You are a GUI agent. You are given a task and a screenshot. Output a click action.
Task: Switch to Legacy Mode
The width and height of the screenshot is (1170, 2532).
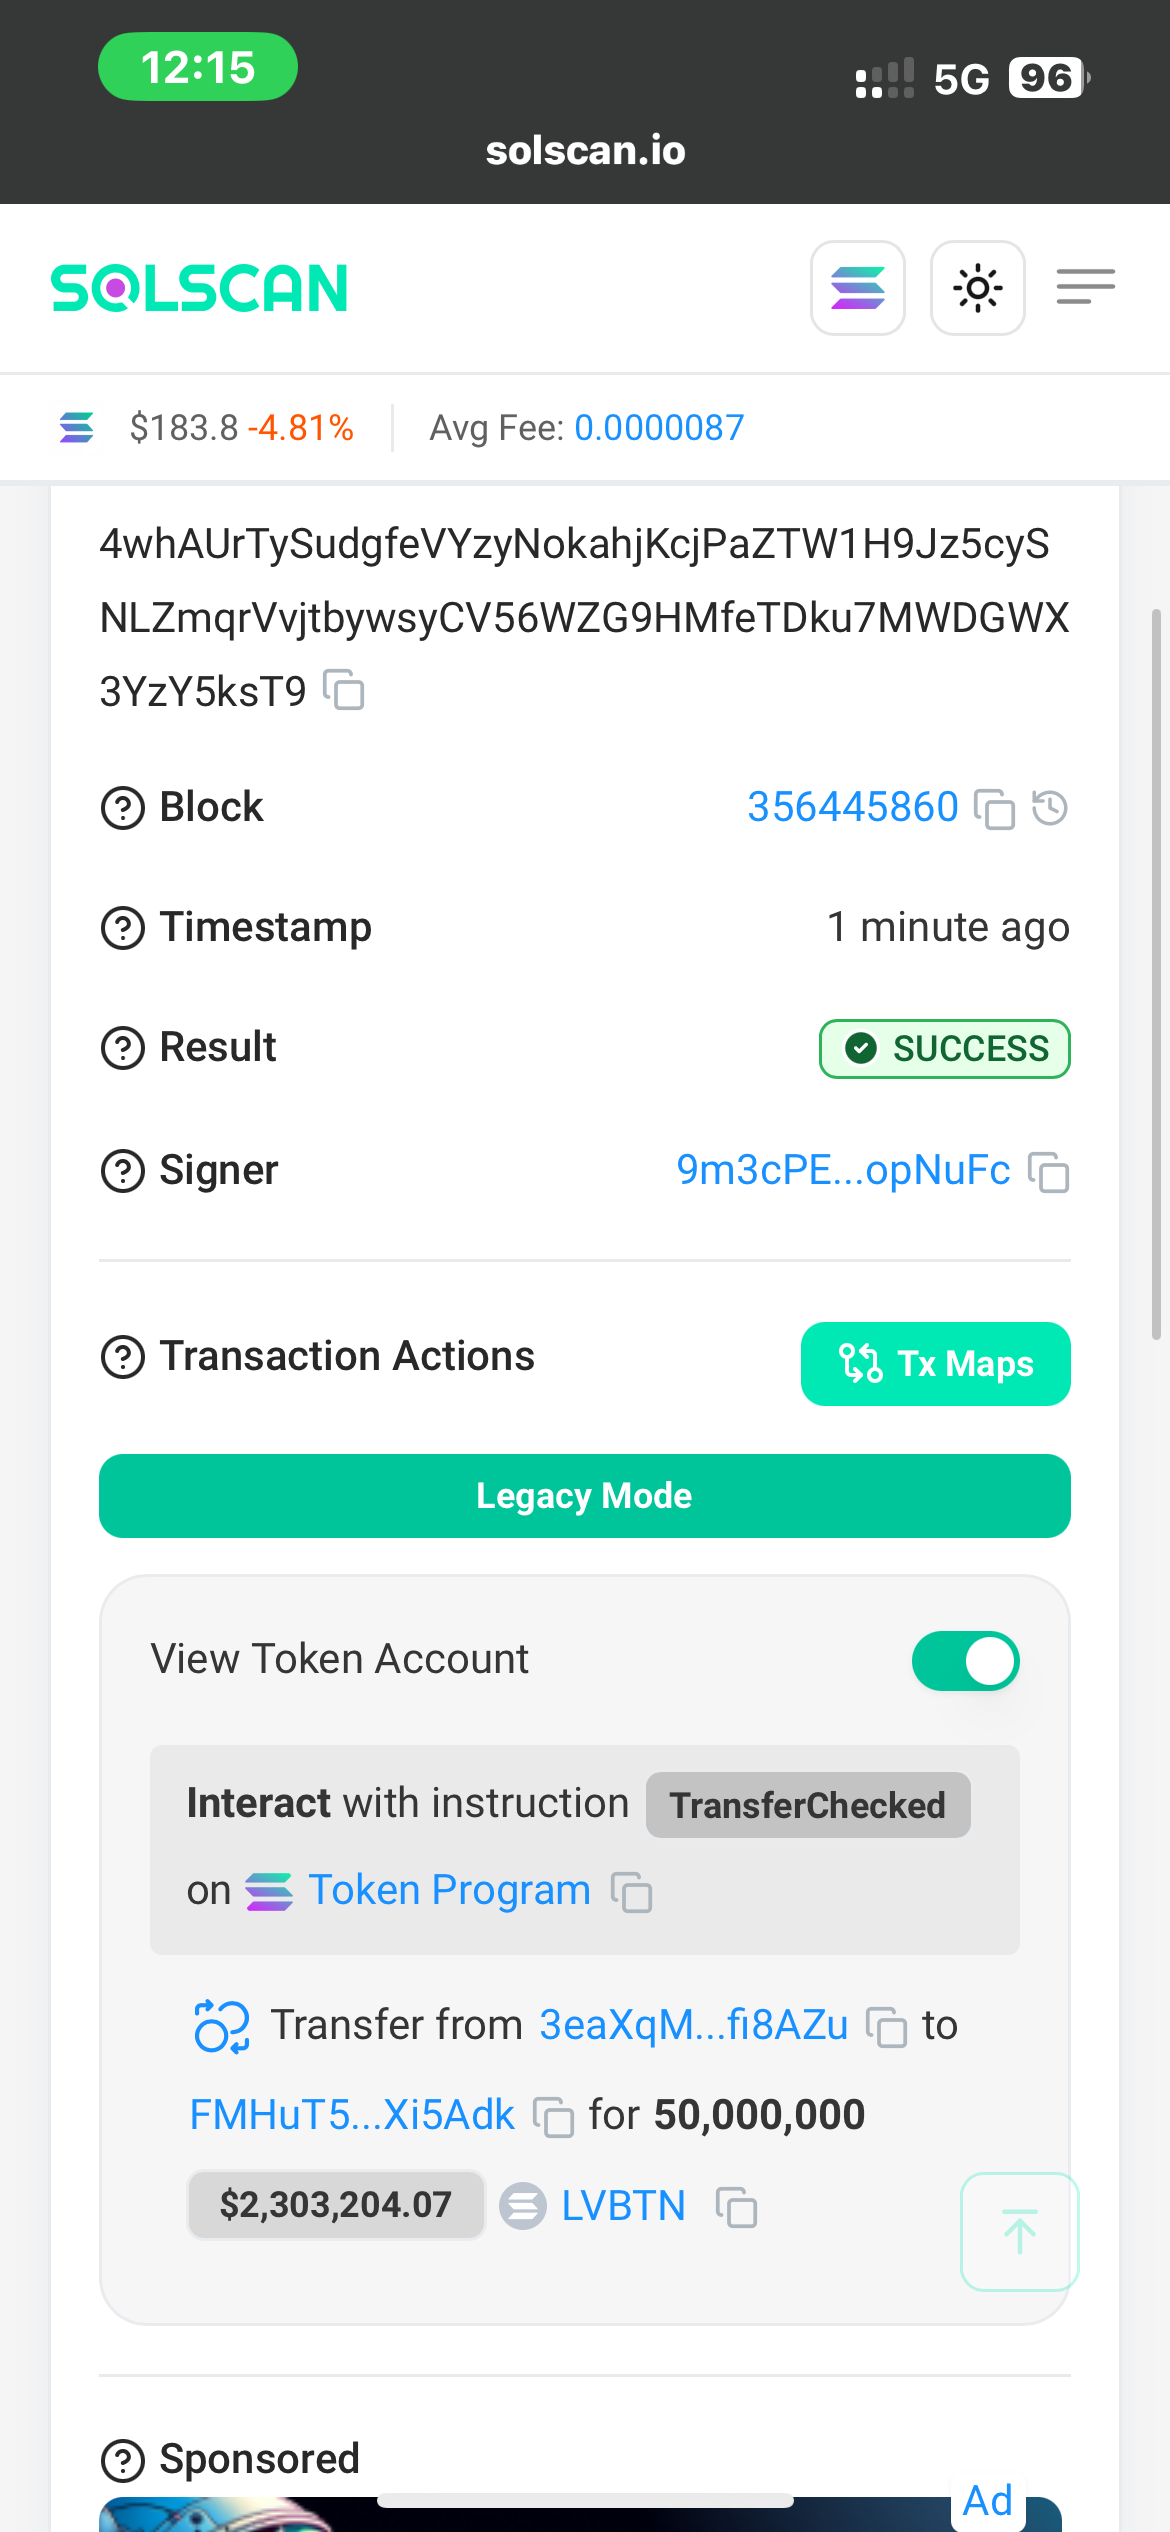pyautogui.click(x=585, y=1496)
